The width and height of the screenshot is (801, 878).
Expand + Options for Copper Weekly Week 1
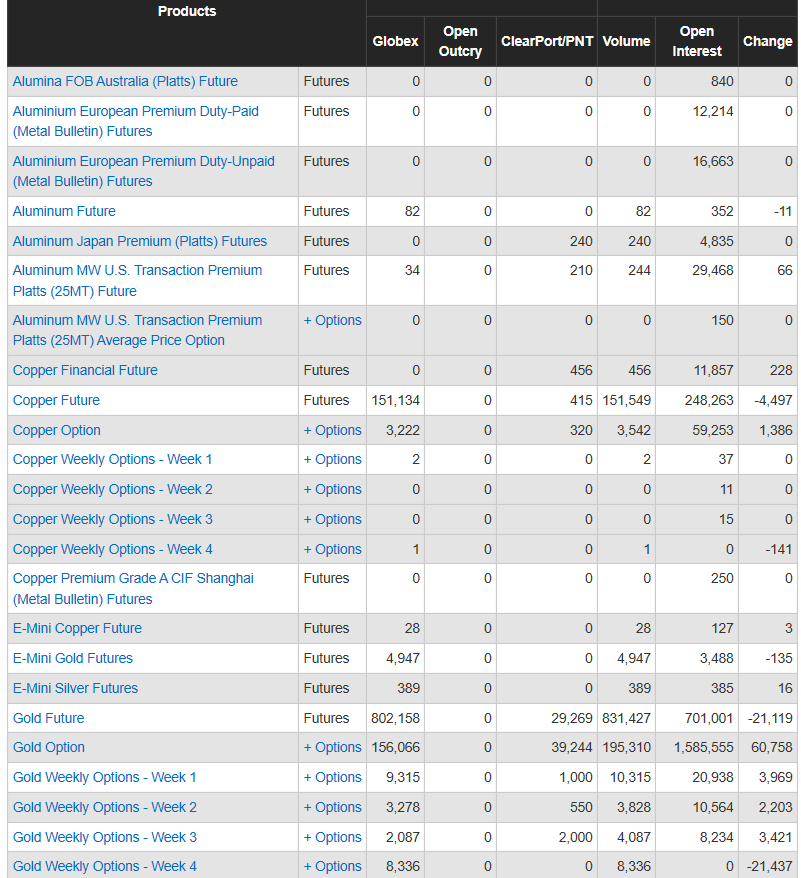(x=332, y=459)
